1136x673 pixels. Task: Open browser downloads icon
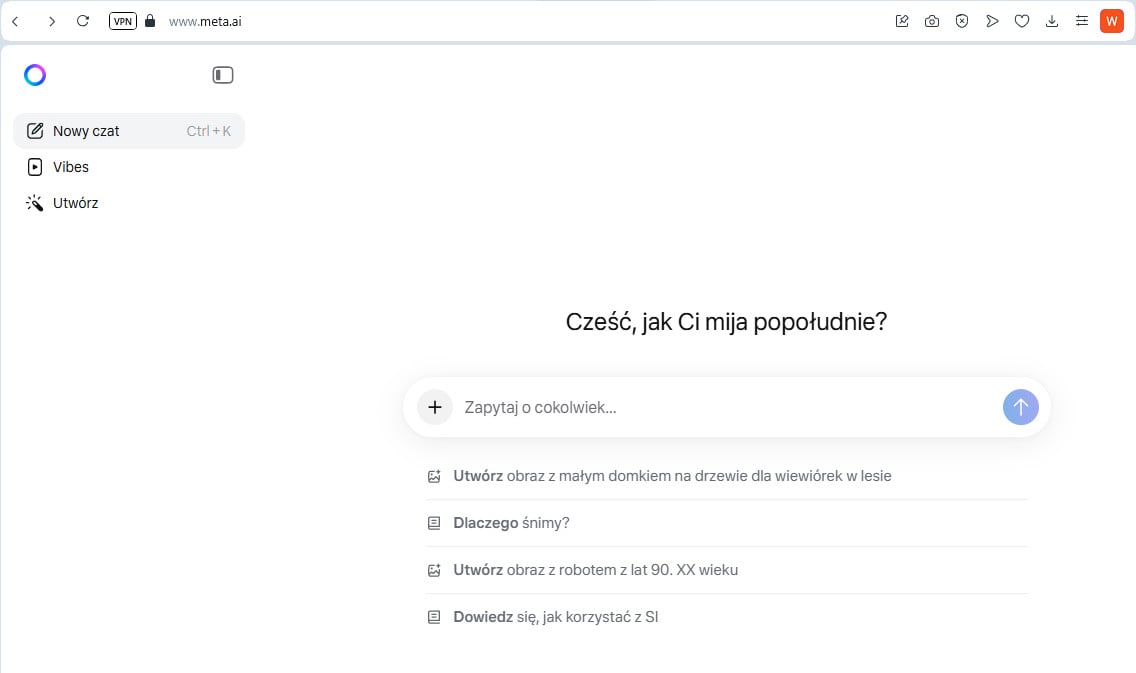(1052, 20)
